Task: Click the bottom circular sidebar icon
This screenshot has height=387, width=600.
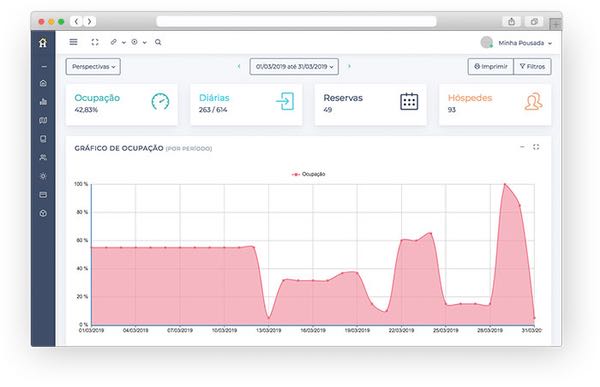Action: click(43, 213)
